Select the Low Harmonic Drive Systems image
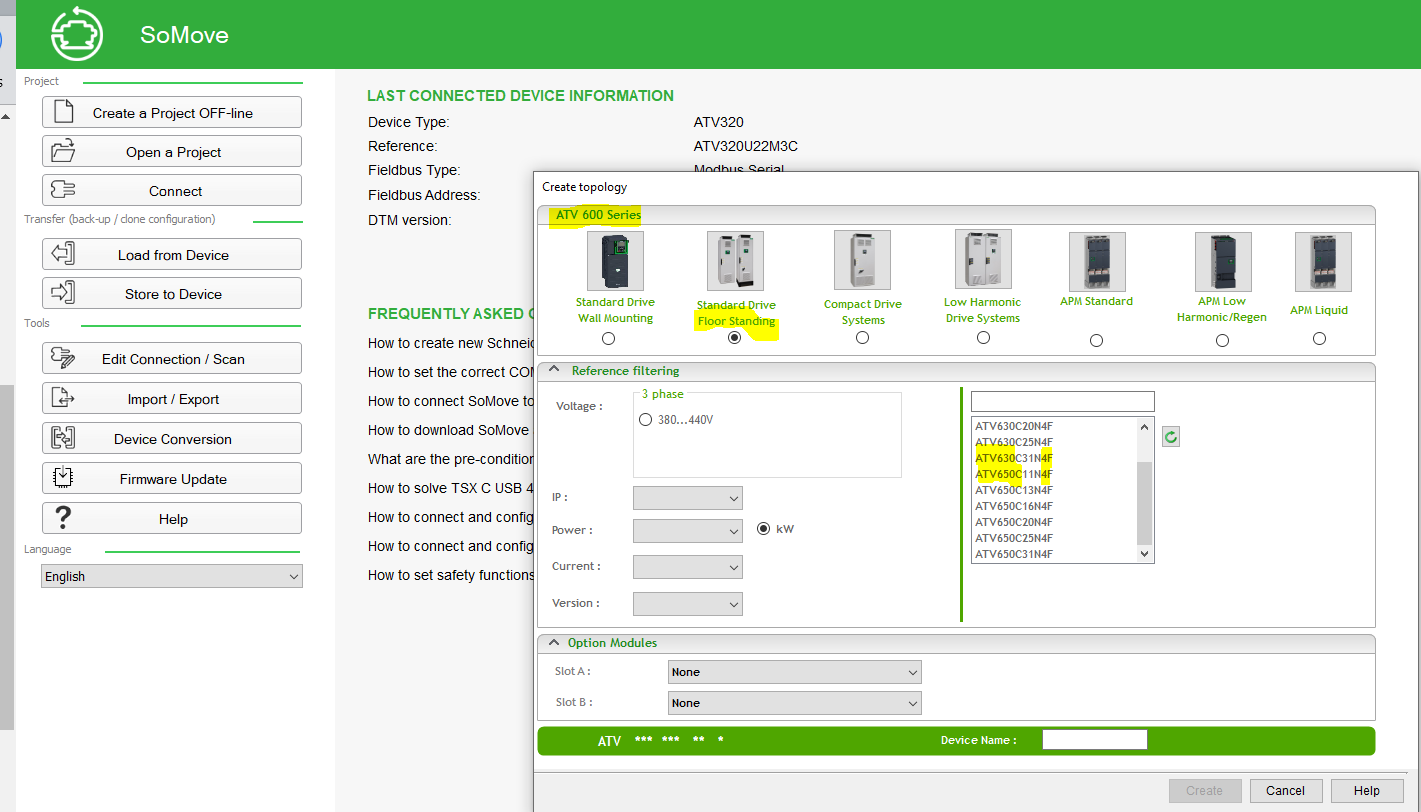1421x812 pixels. tap(983, 259)
